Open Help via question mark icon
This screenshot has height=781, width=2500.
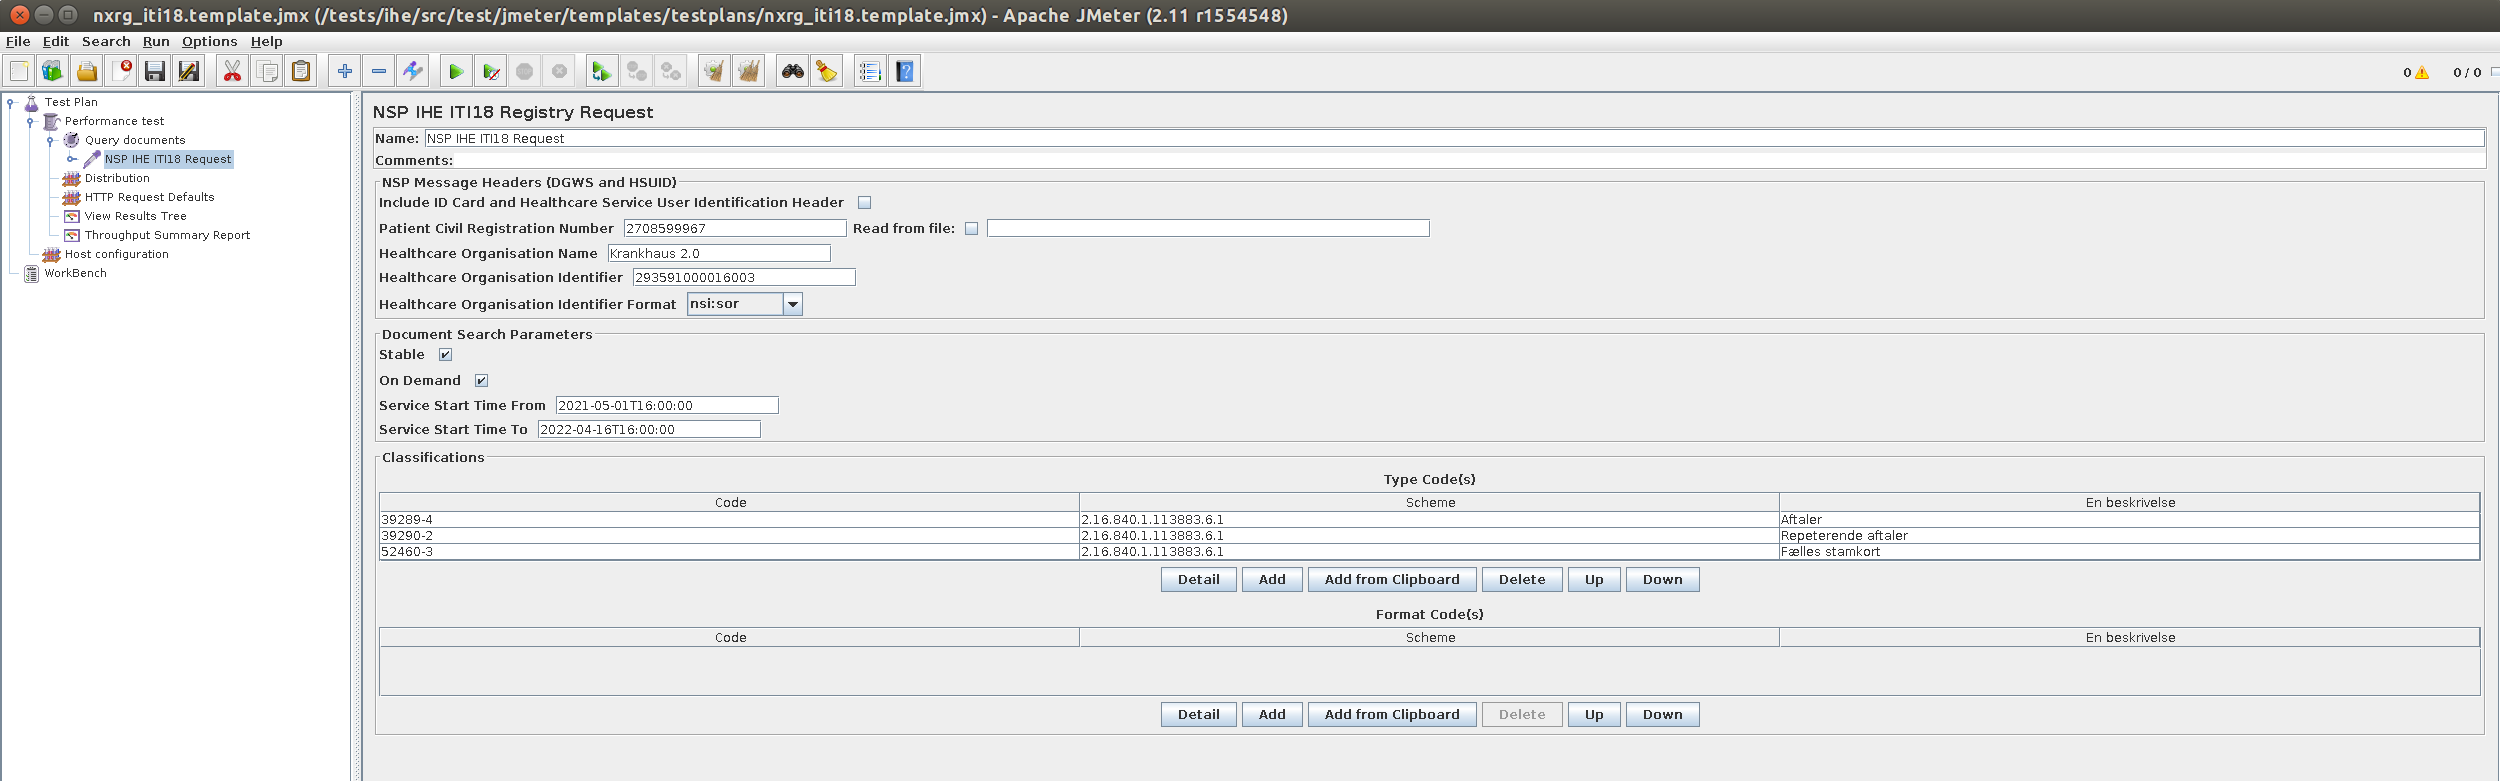905,71
